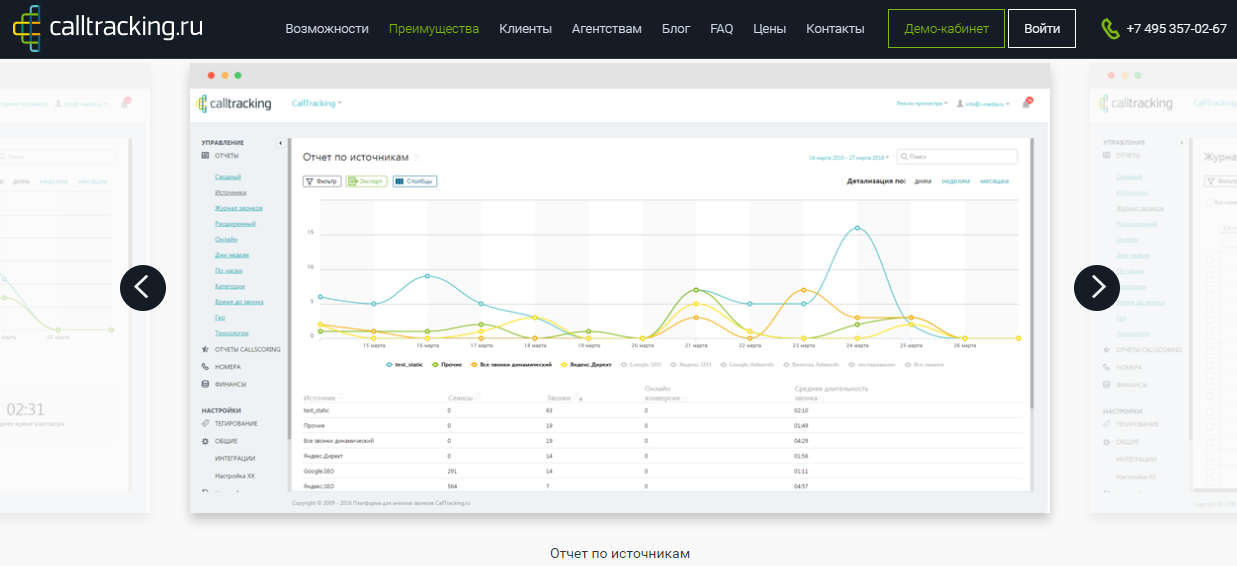Open the Цены menu item
The height and width of the screenshot is (566, 1237).
(x=769, y=29)
